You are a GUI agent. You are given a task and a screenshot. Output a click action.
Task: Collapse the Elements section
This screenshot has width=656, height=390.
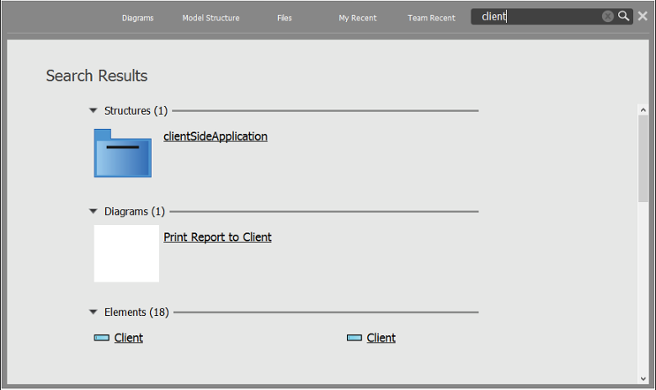tap(93, 312)
